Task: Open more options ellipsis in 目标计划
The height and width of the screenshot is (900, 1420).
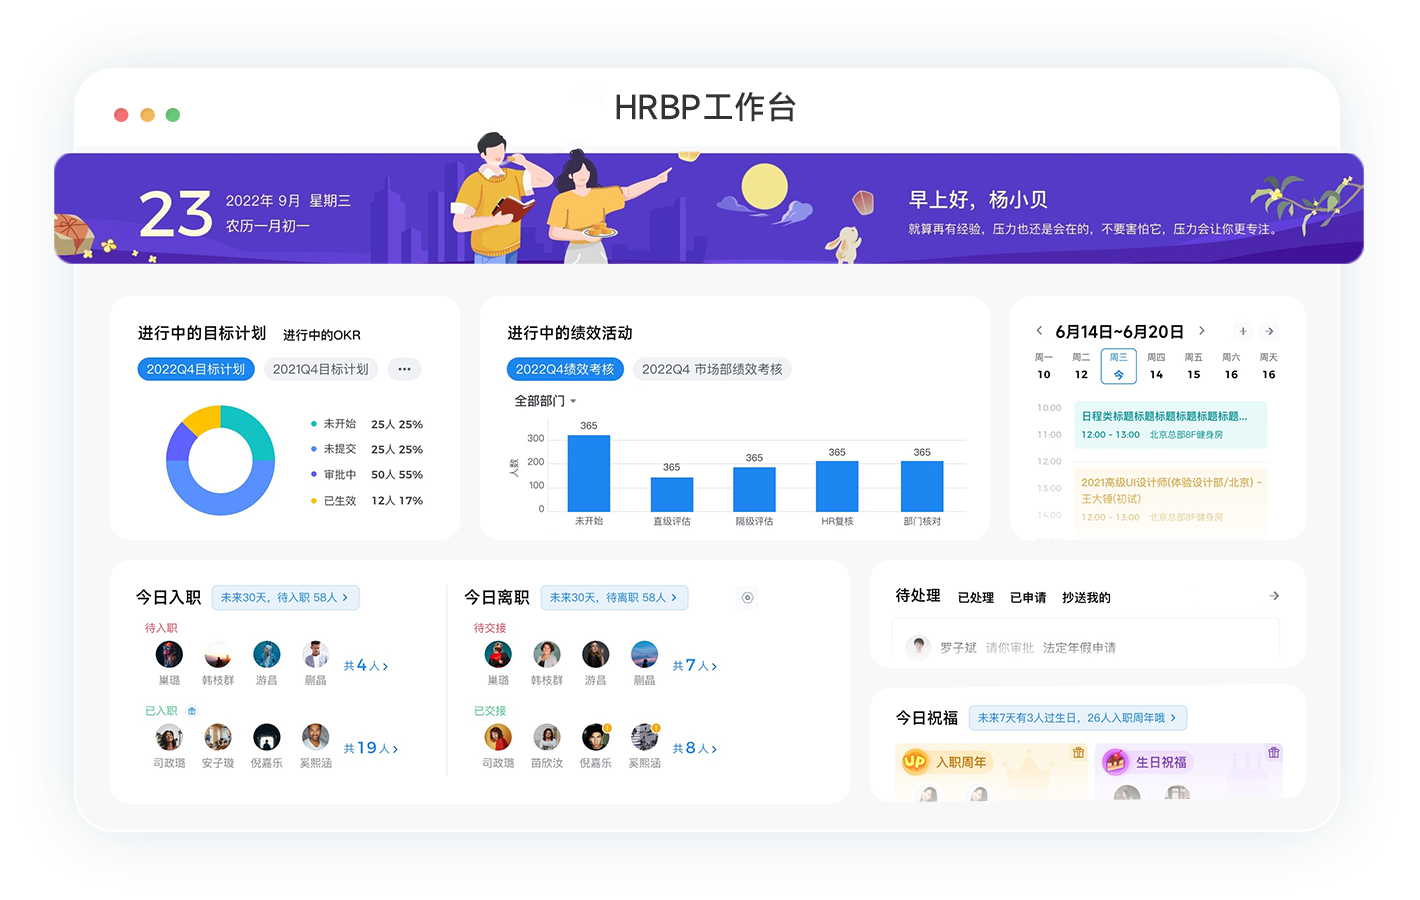Action: pos(404,369)
